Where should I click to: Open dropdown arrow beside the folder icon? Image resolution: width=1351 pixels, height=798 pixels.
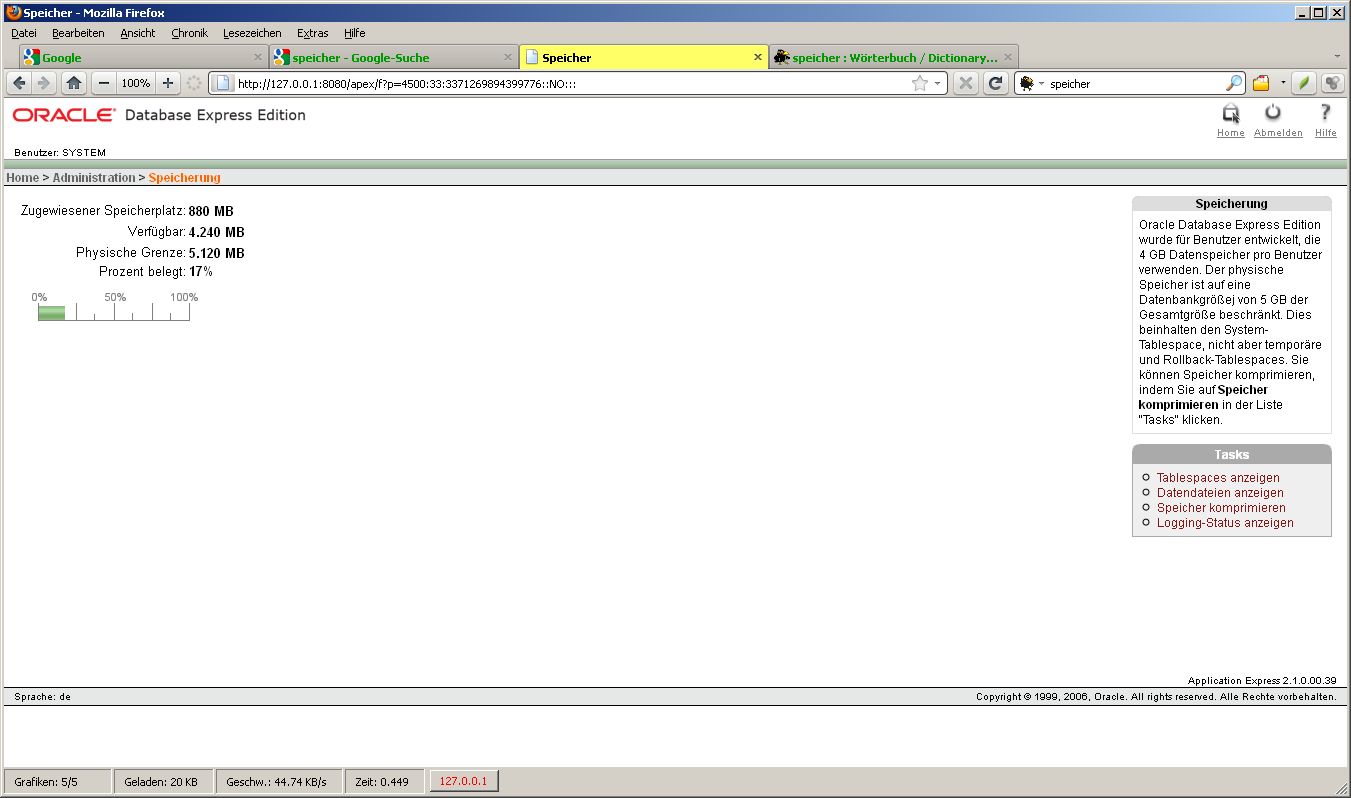1282,84
